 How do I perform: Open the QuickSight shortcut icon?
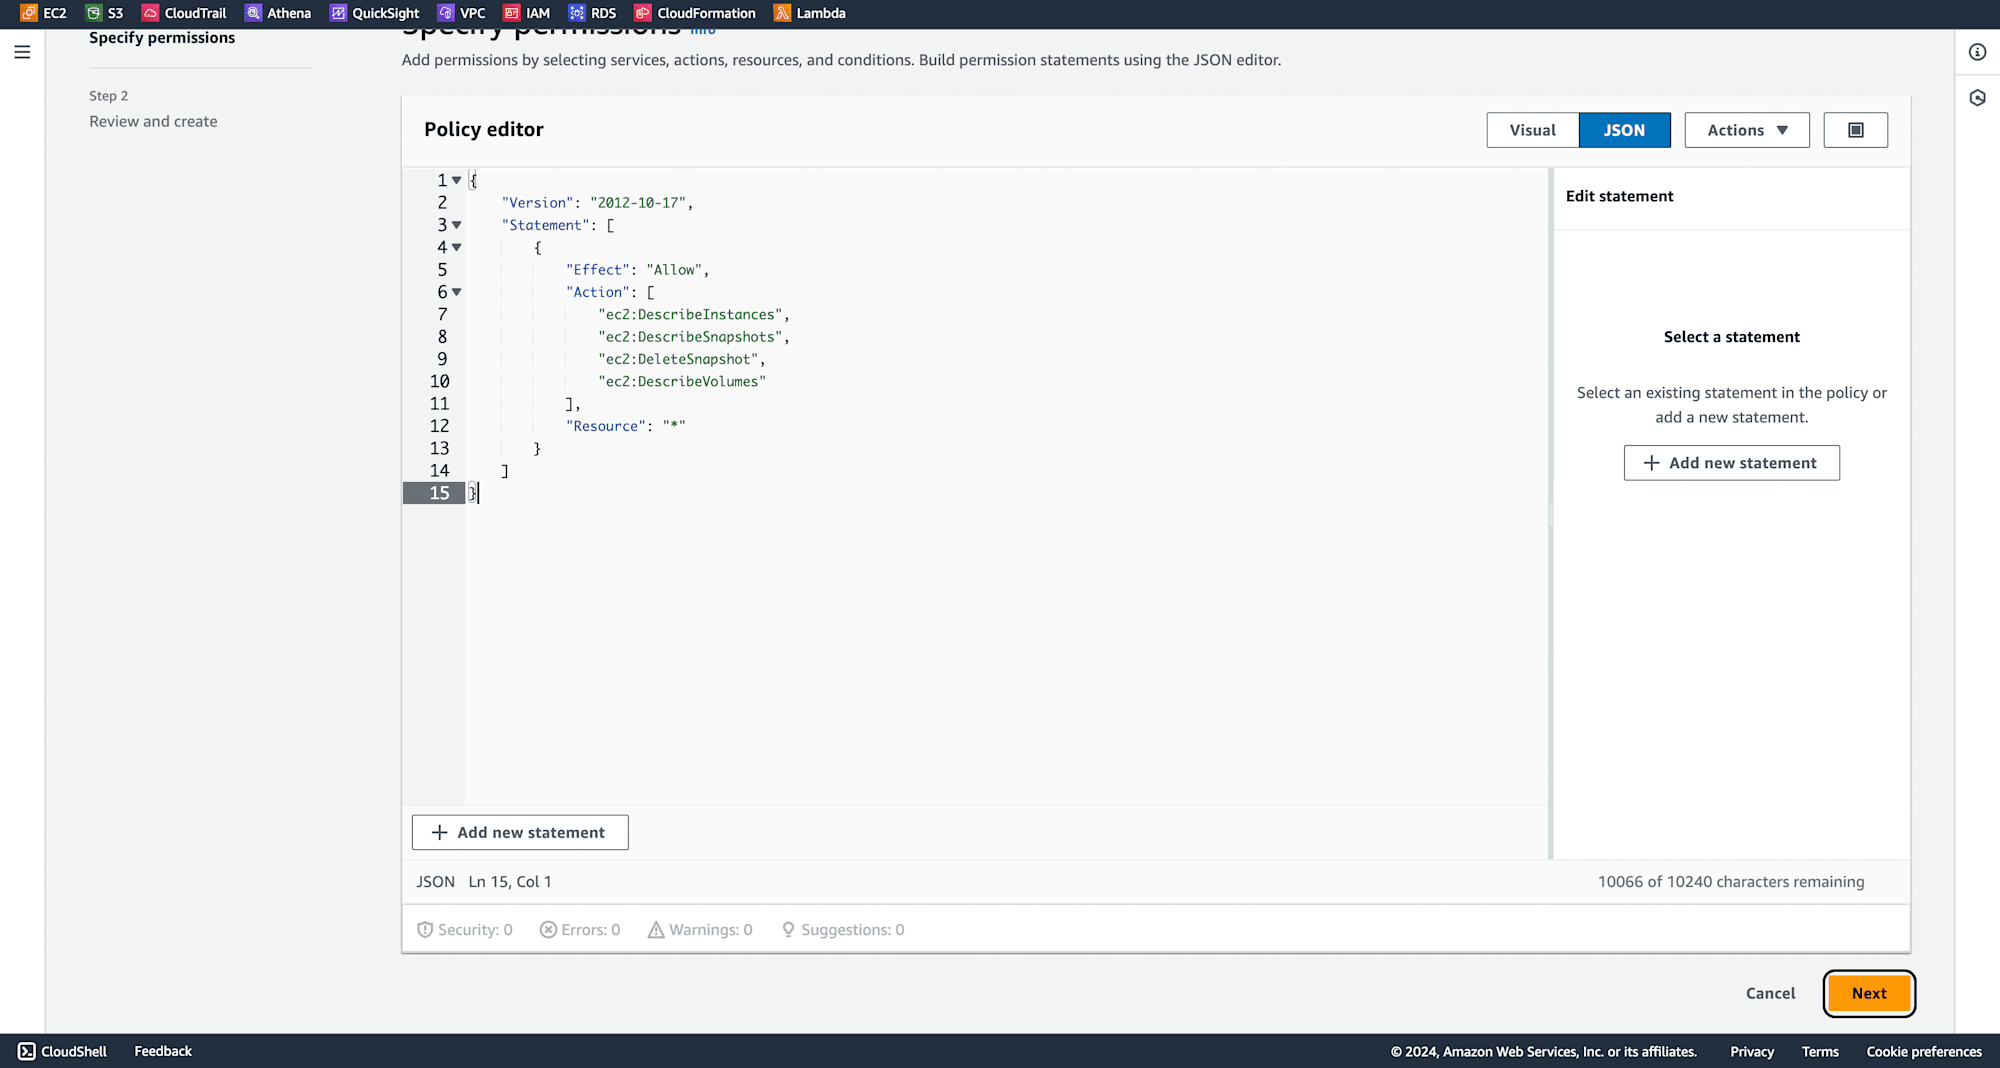click(338, 13)
